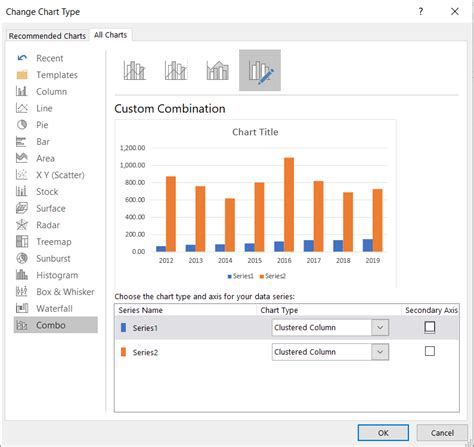Enable Secondary Axis for Series2
474x447 pixels.
(430, 351)
